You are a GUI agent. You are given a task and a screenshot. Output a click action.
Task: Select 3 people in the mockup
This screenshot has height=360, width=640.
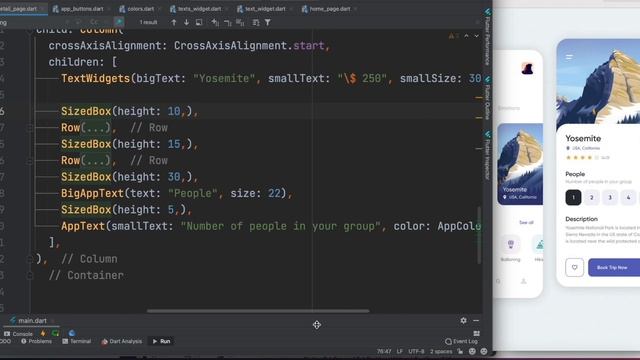pos(610,198)
